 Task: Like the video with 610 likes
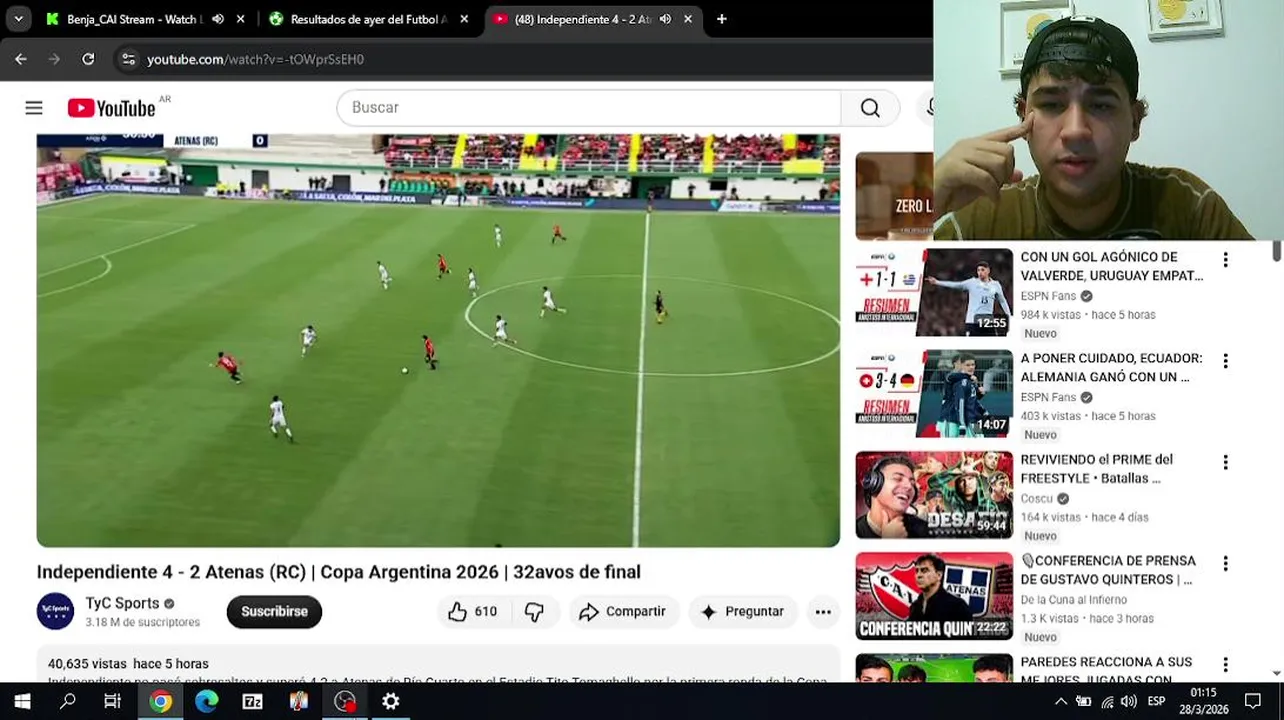(473, 611)
